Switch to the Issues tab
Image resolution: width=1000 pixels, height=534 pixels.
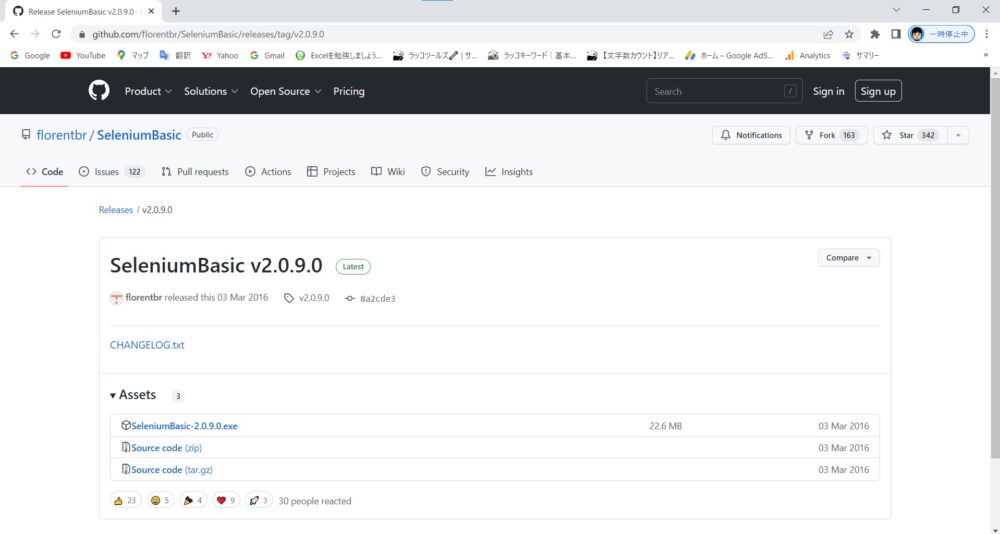[112, 172]
